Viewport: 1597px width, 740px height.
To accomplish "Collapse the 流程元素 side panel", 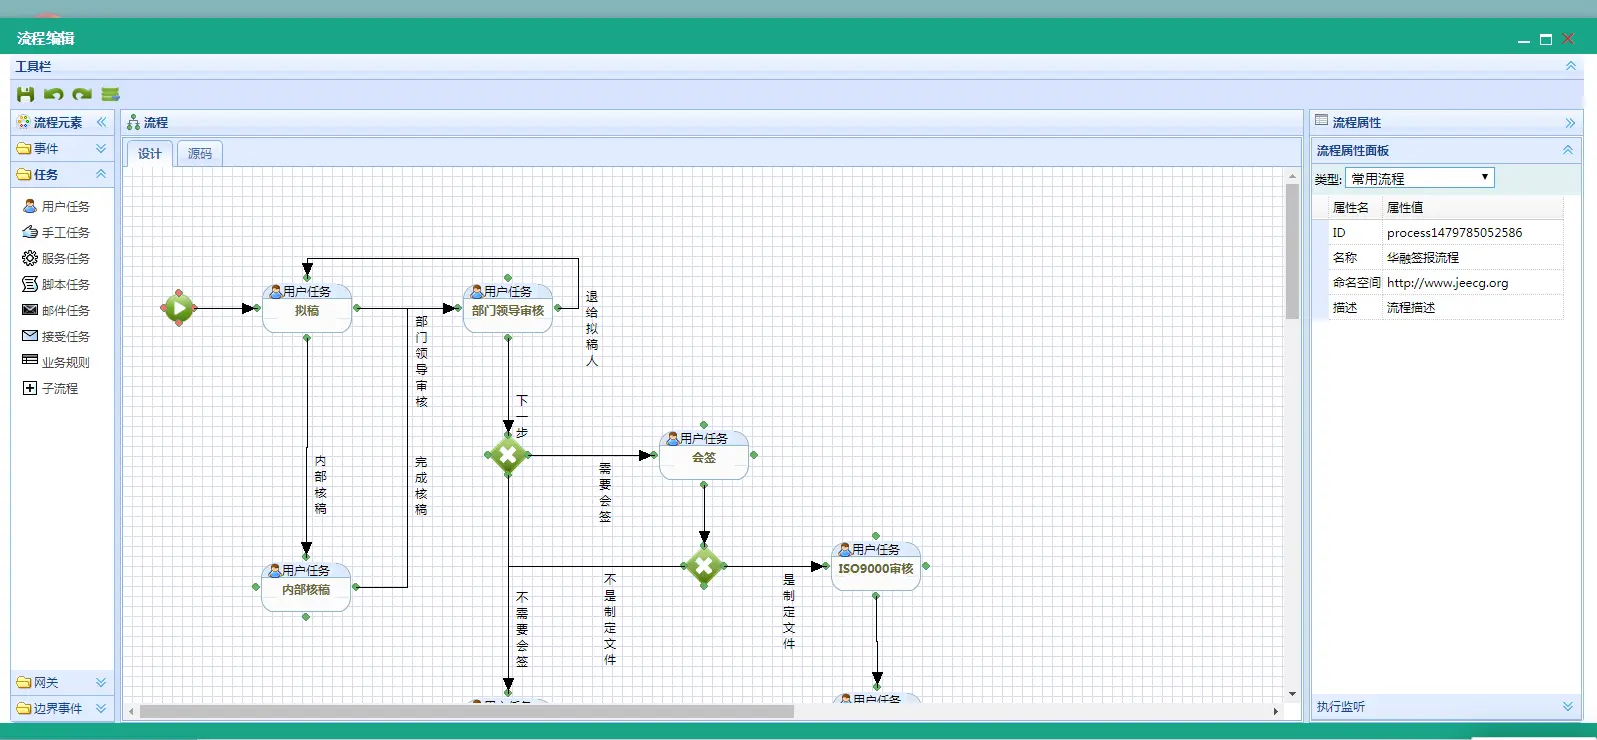I will tap(101, 122).
